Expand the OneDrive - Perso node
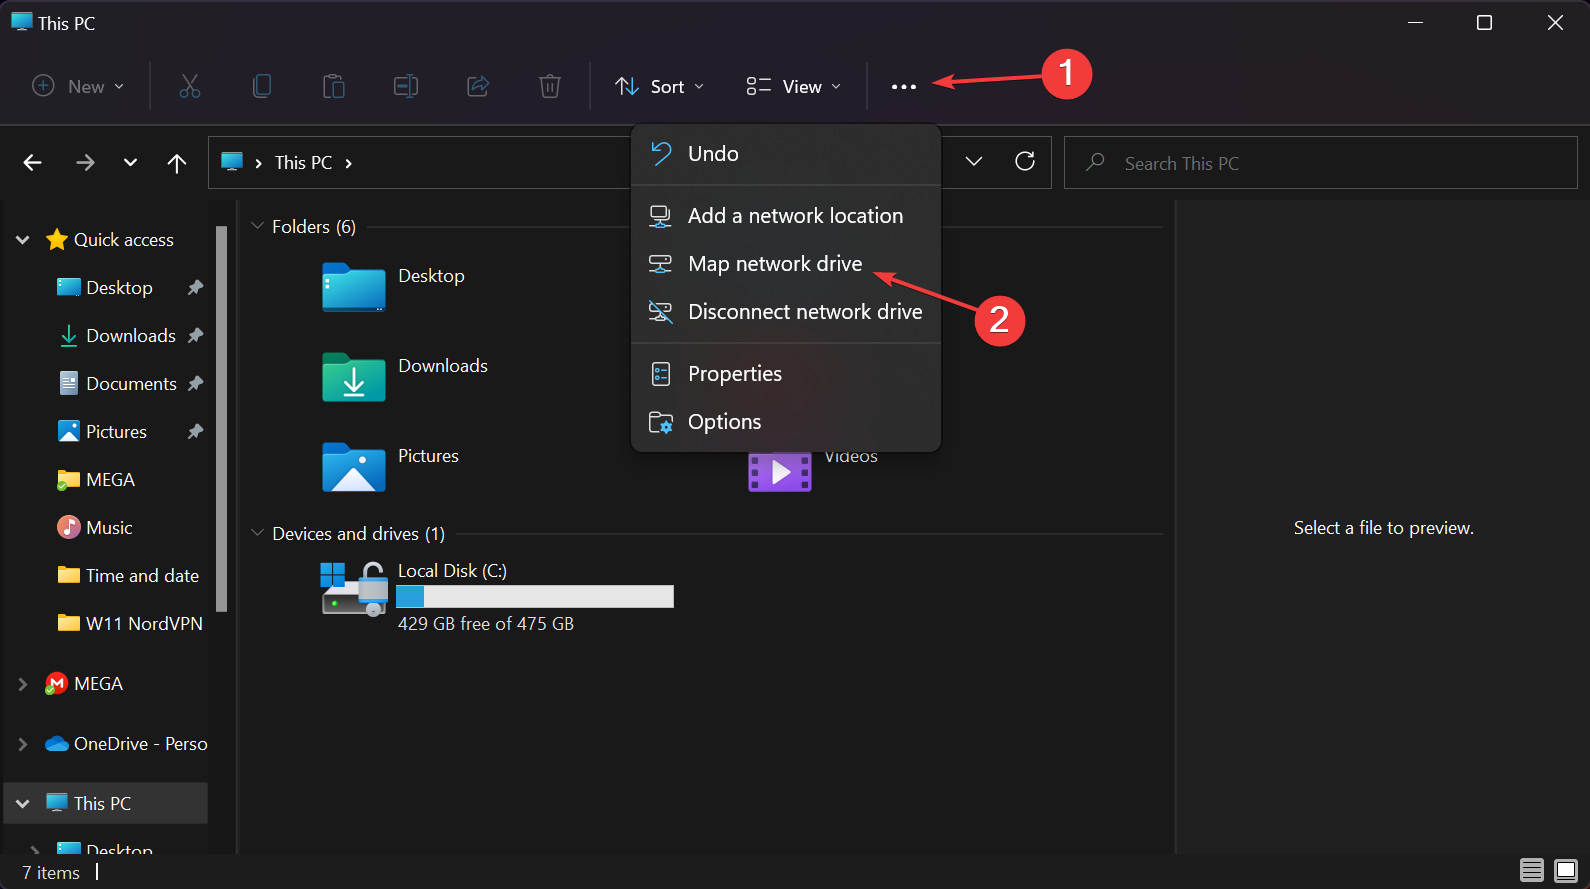Image resolution: width=1590 pixels, height=889 pixels. click(23, 744)
